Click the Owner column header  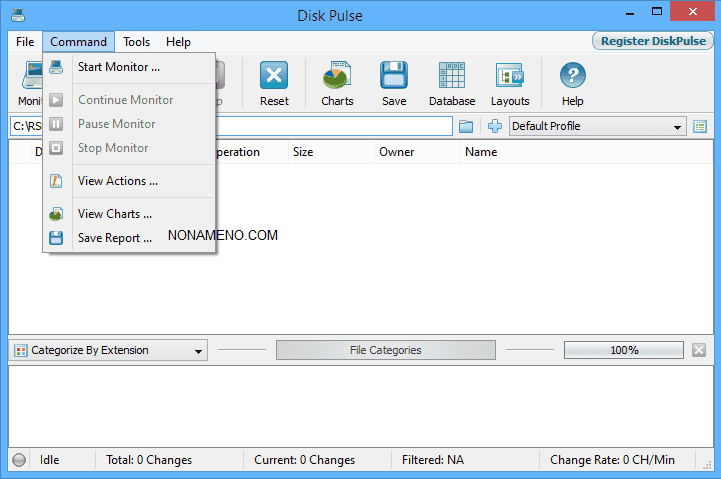click(x=397, y=152)
